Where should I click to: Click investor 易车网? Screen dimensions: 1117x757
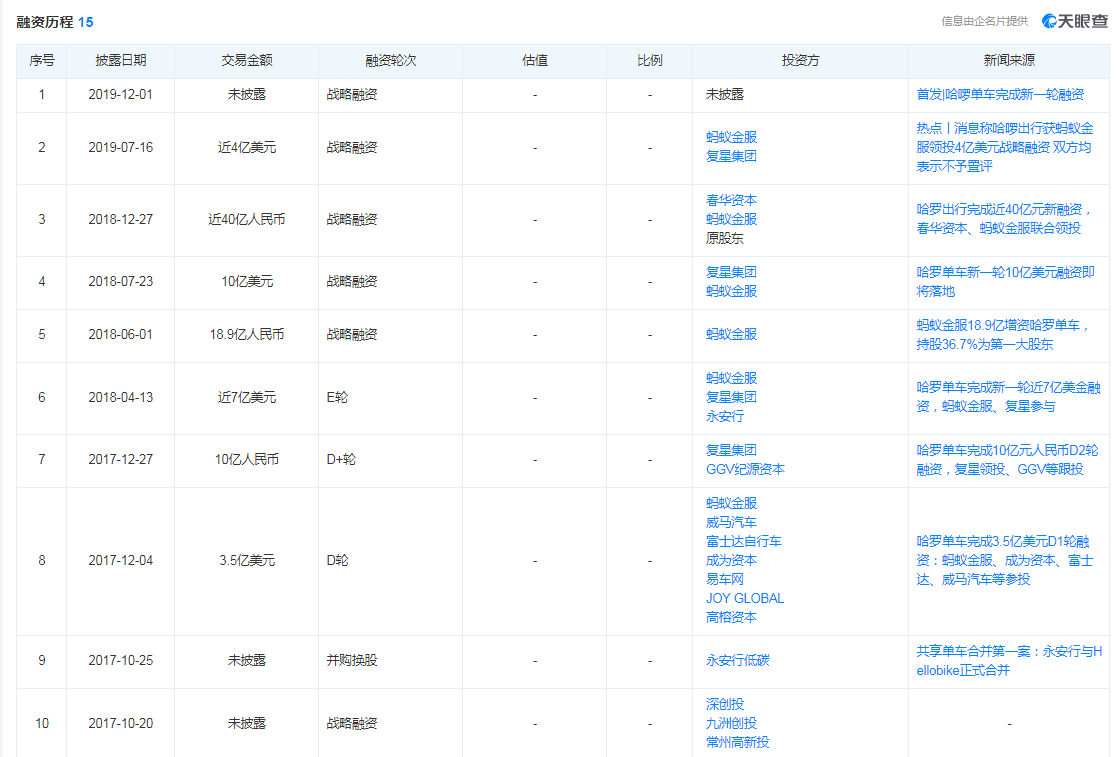coord(724,580)
